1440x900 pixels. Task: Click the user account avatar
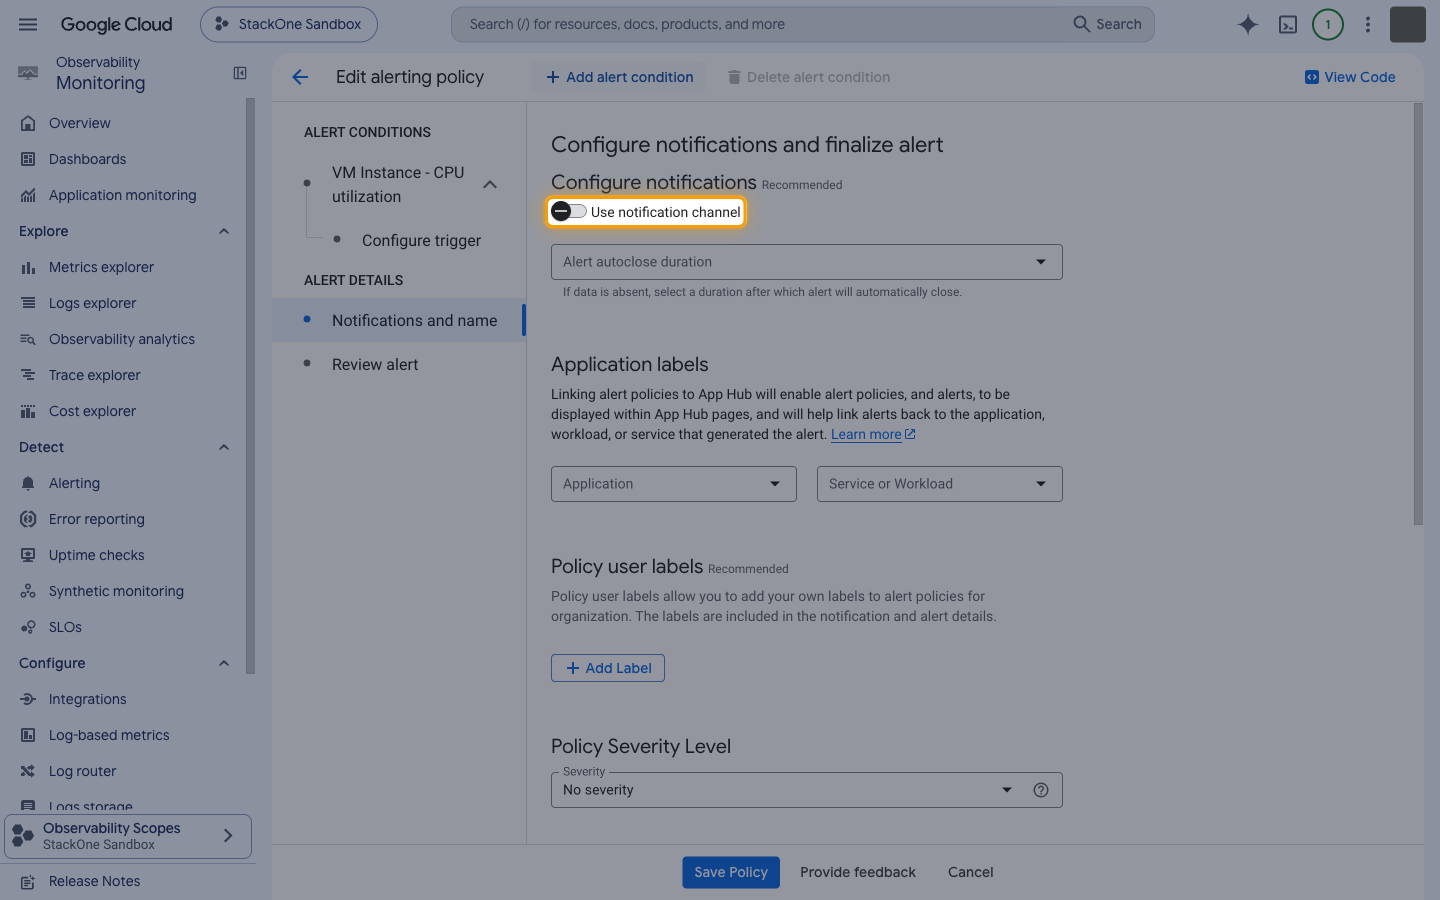click(x=1408, y=24)
